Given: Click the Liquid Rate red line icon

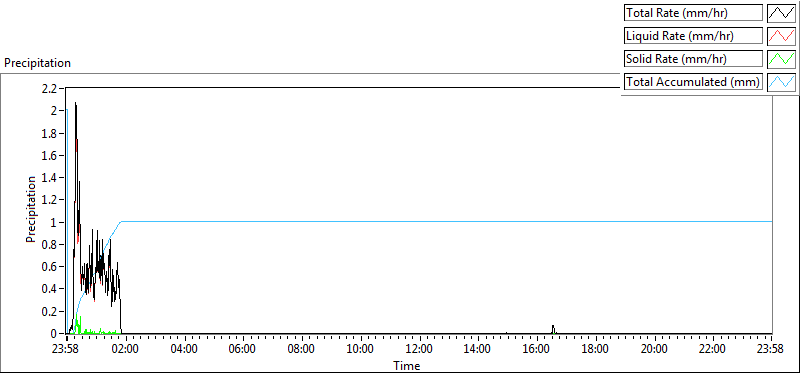Looking at the screenshot, I should point(781,36).
